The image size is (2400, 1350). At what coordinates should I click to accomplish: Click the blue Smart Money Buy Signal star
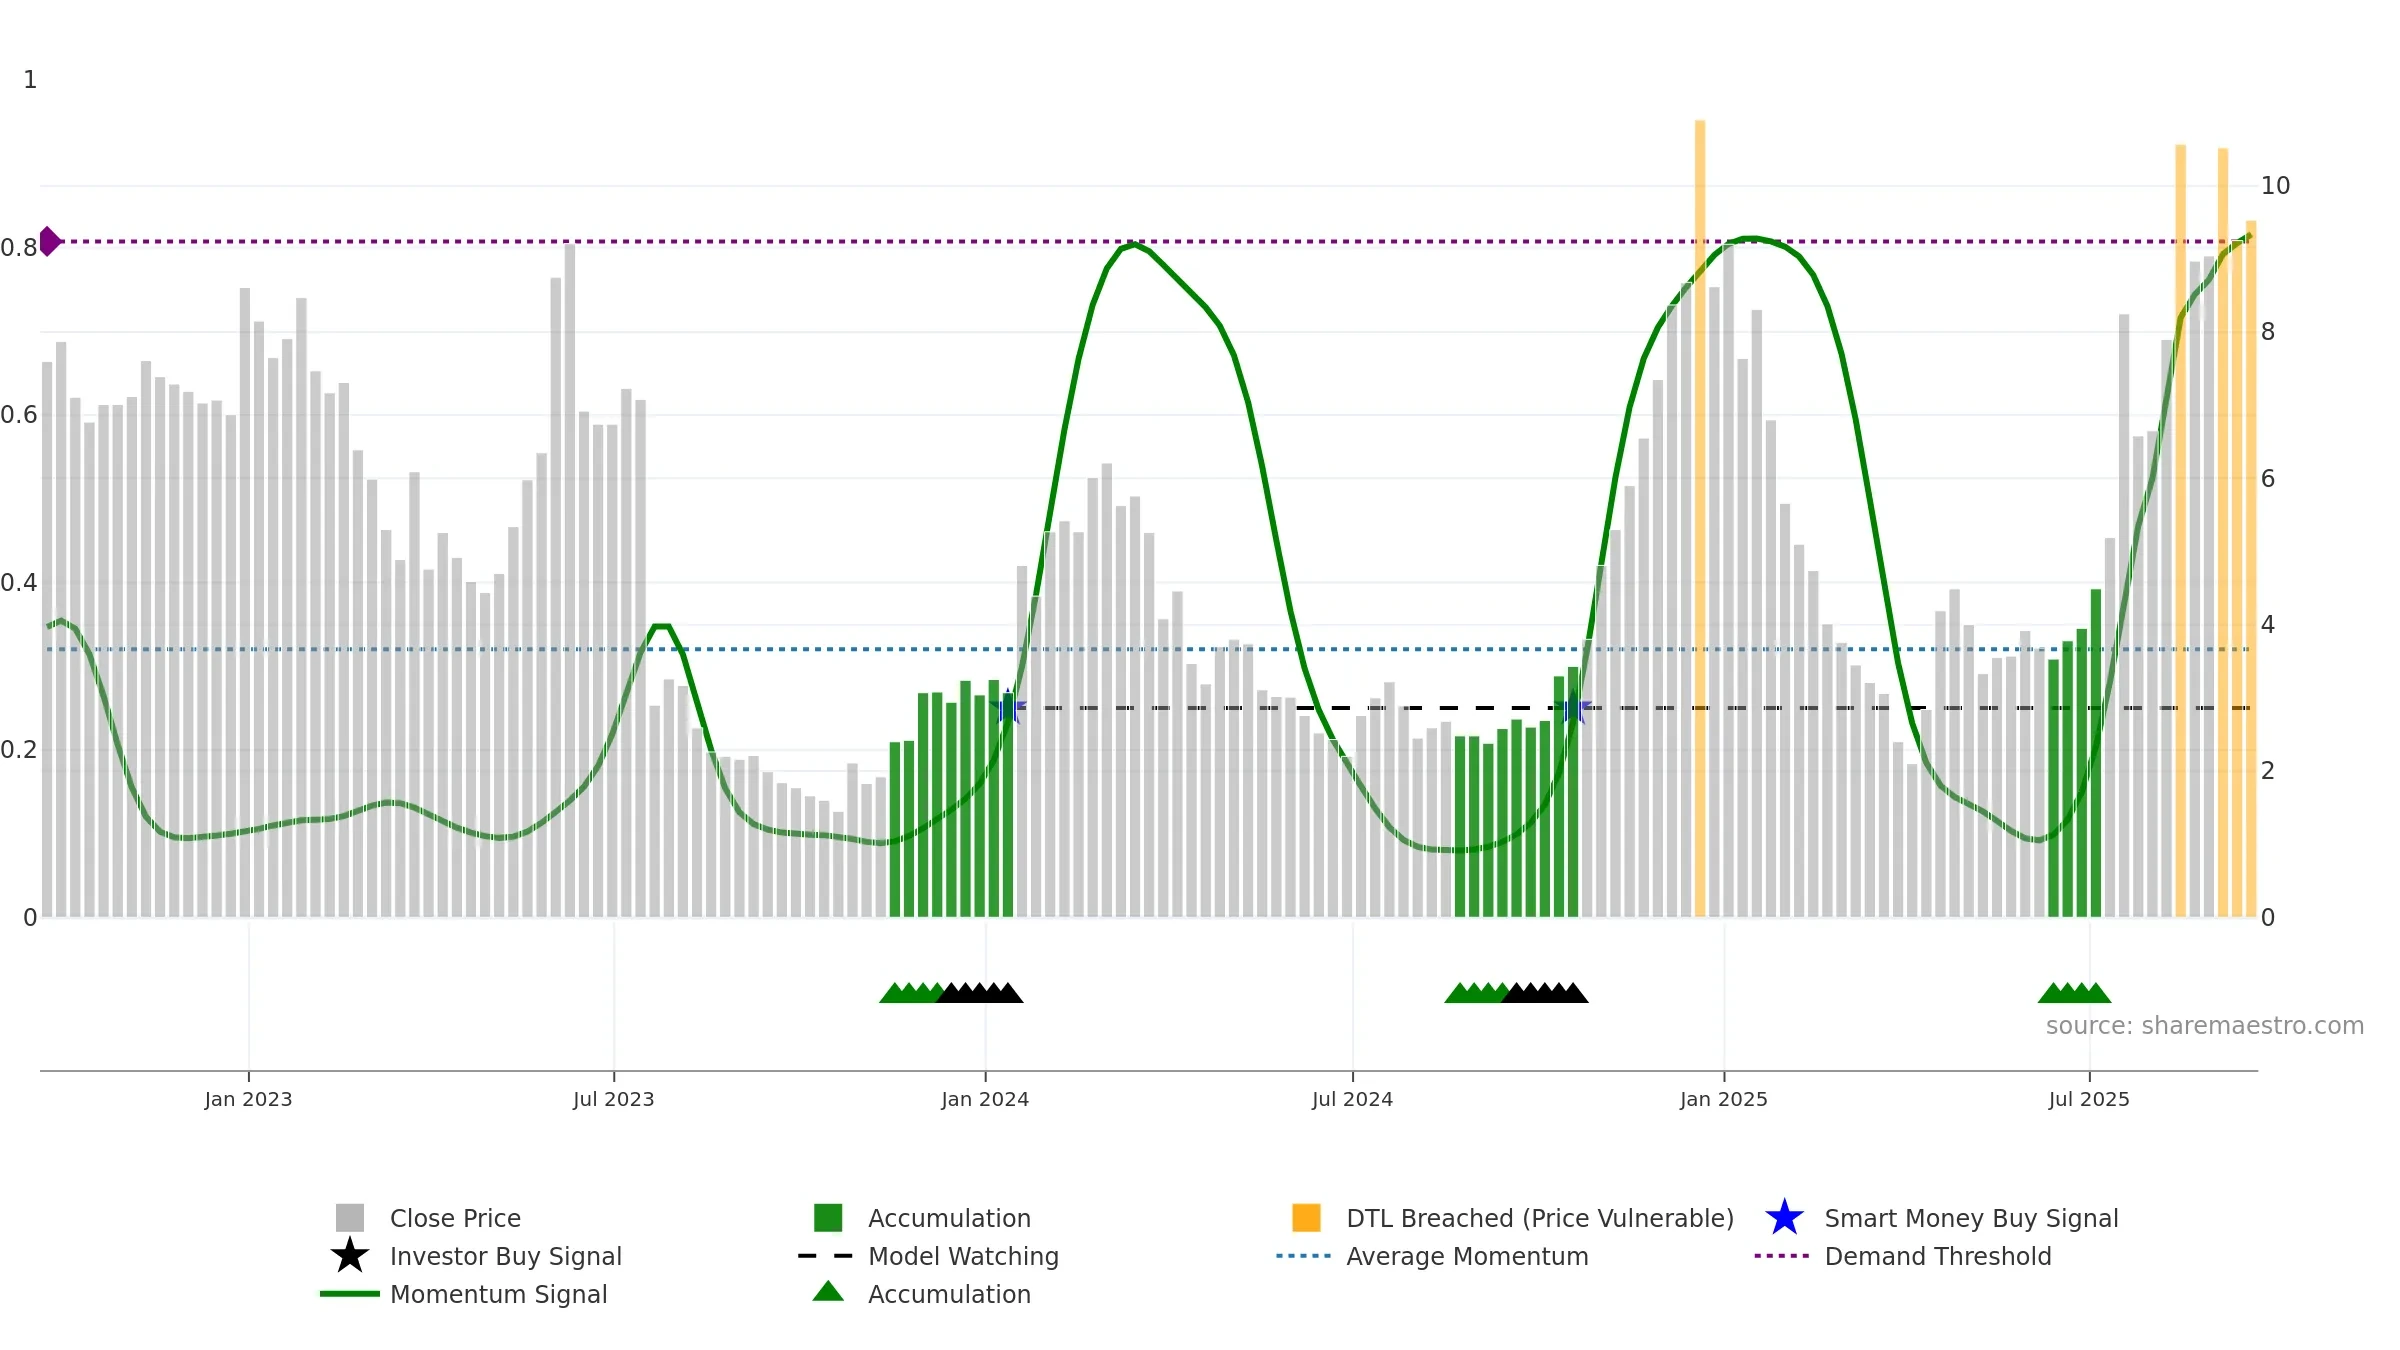pyautogui.click(x=1784, y=1217)
